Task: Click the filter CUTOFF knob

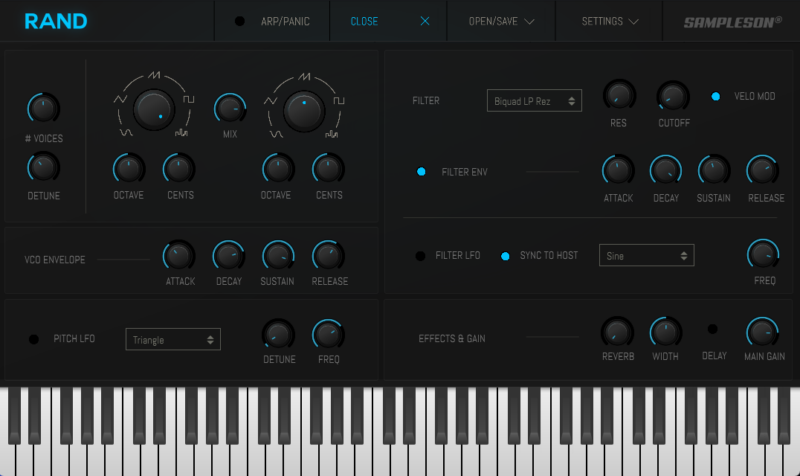Action: pos(672,96)
